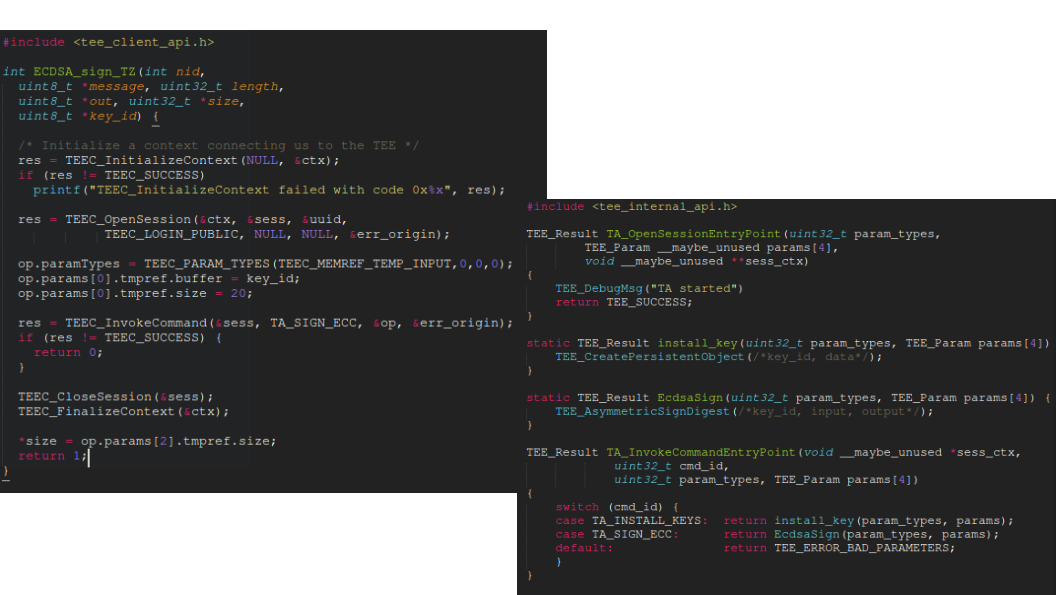Click the tee_client_api.h include line
The image size is (1058, 595).
tap(108, 42)
